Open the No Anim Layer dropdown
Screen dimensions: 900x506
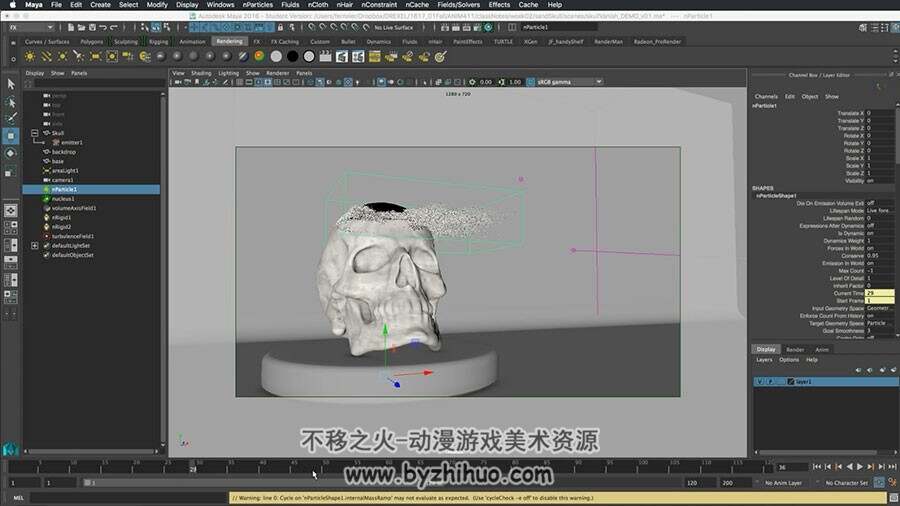coord(783,483)
